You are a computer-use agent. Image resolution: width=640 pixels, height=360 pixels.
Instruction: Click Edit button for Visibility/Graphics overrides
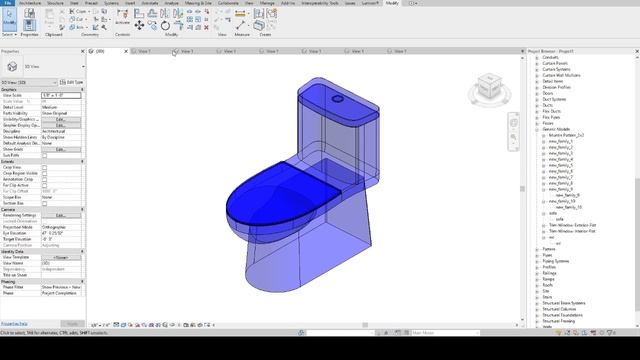coord(61,120)
